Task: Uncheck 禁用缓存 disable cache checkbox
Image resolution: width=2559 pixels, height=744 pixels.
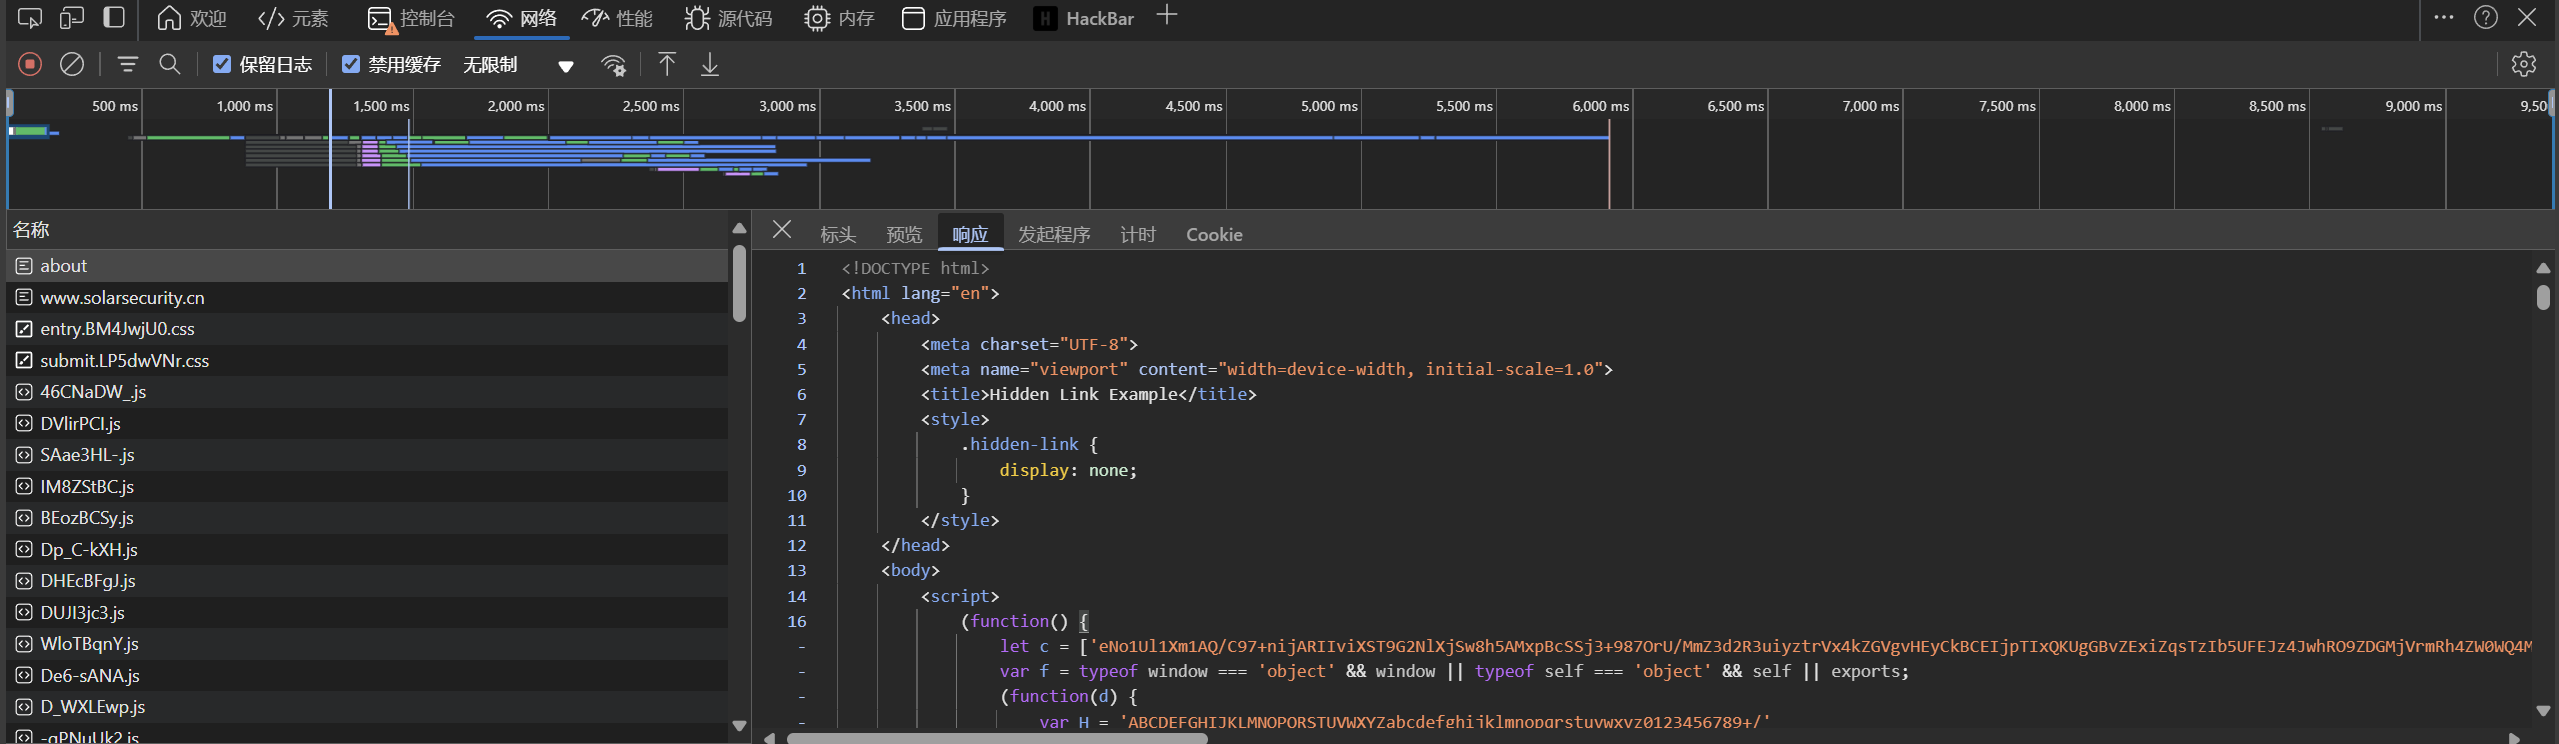Action: 351,64
